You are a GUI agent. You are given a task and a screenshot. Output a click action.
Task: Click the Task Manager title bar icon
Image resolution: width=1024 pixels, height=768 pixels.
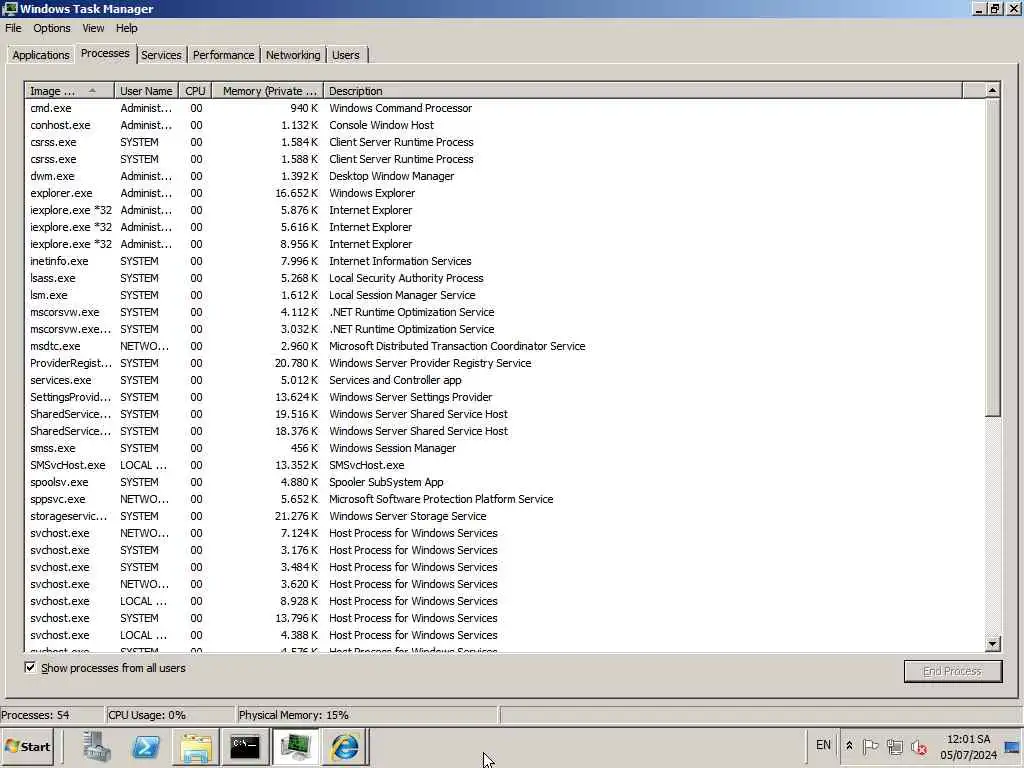point(10,8)
